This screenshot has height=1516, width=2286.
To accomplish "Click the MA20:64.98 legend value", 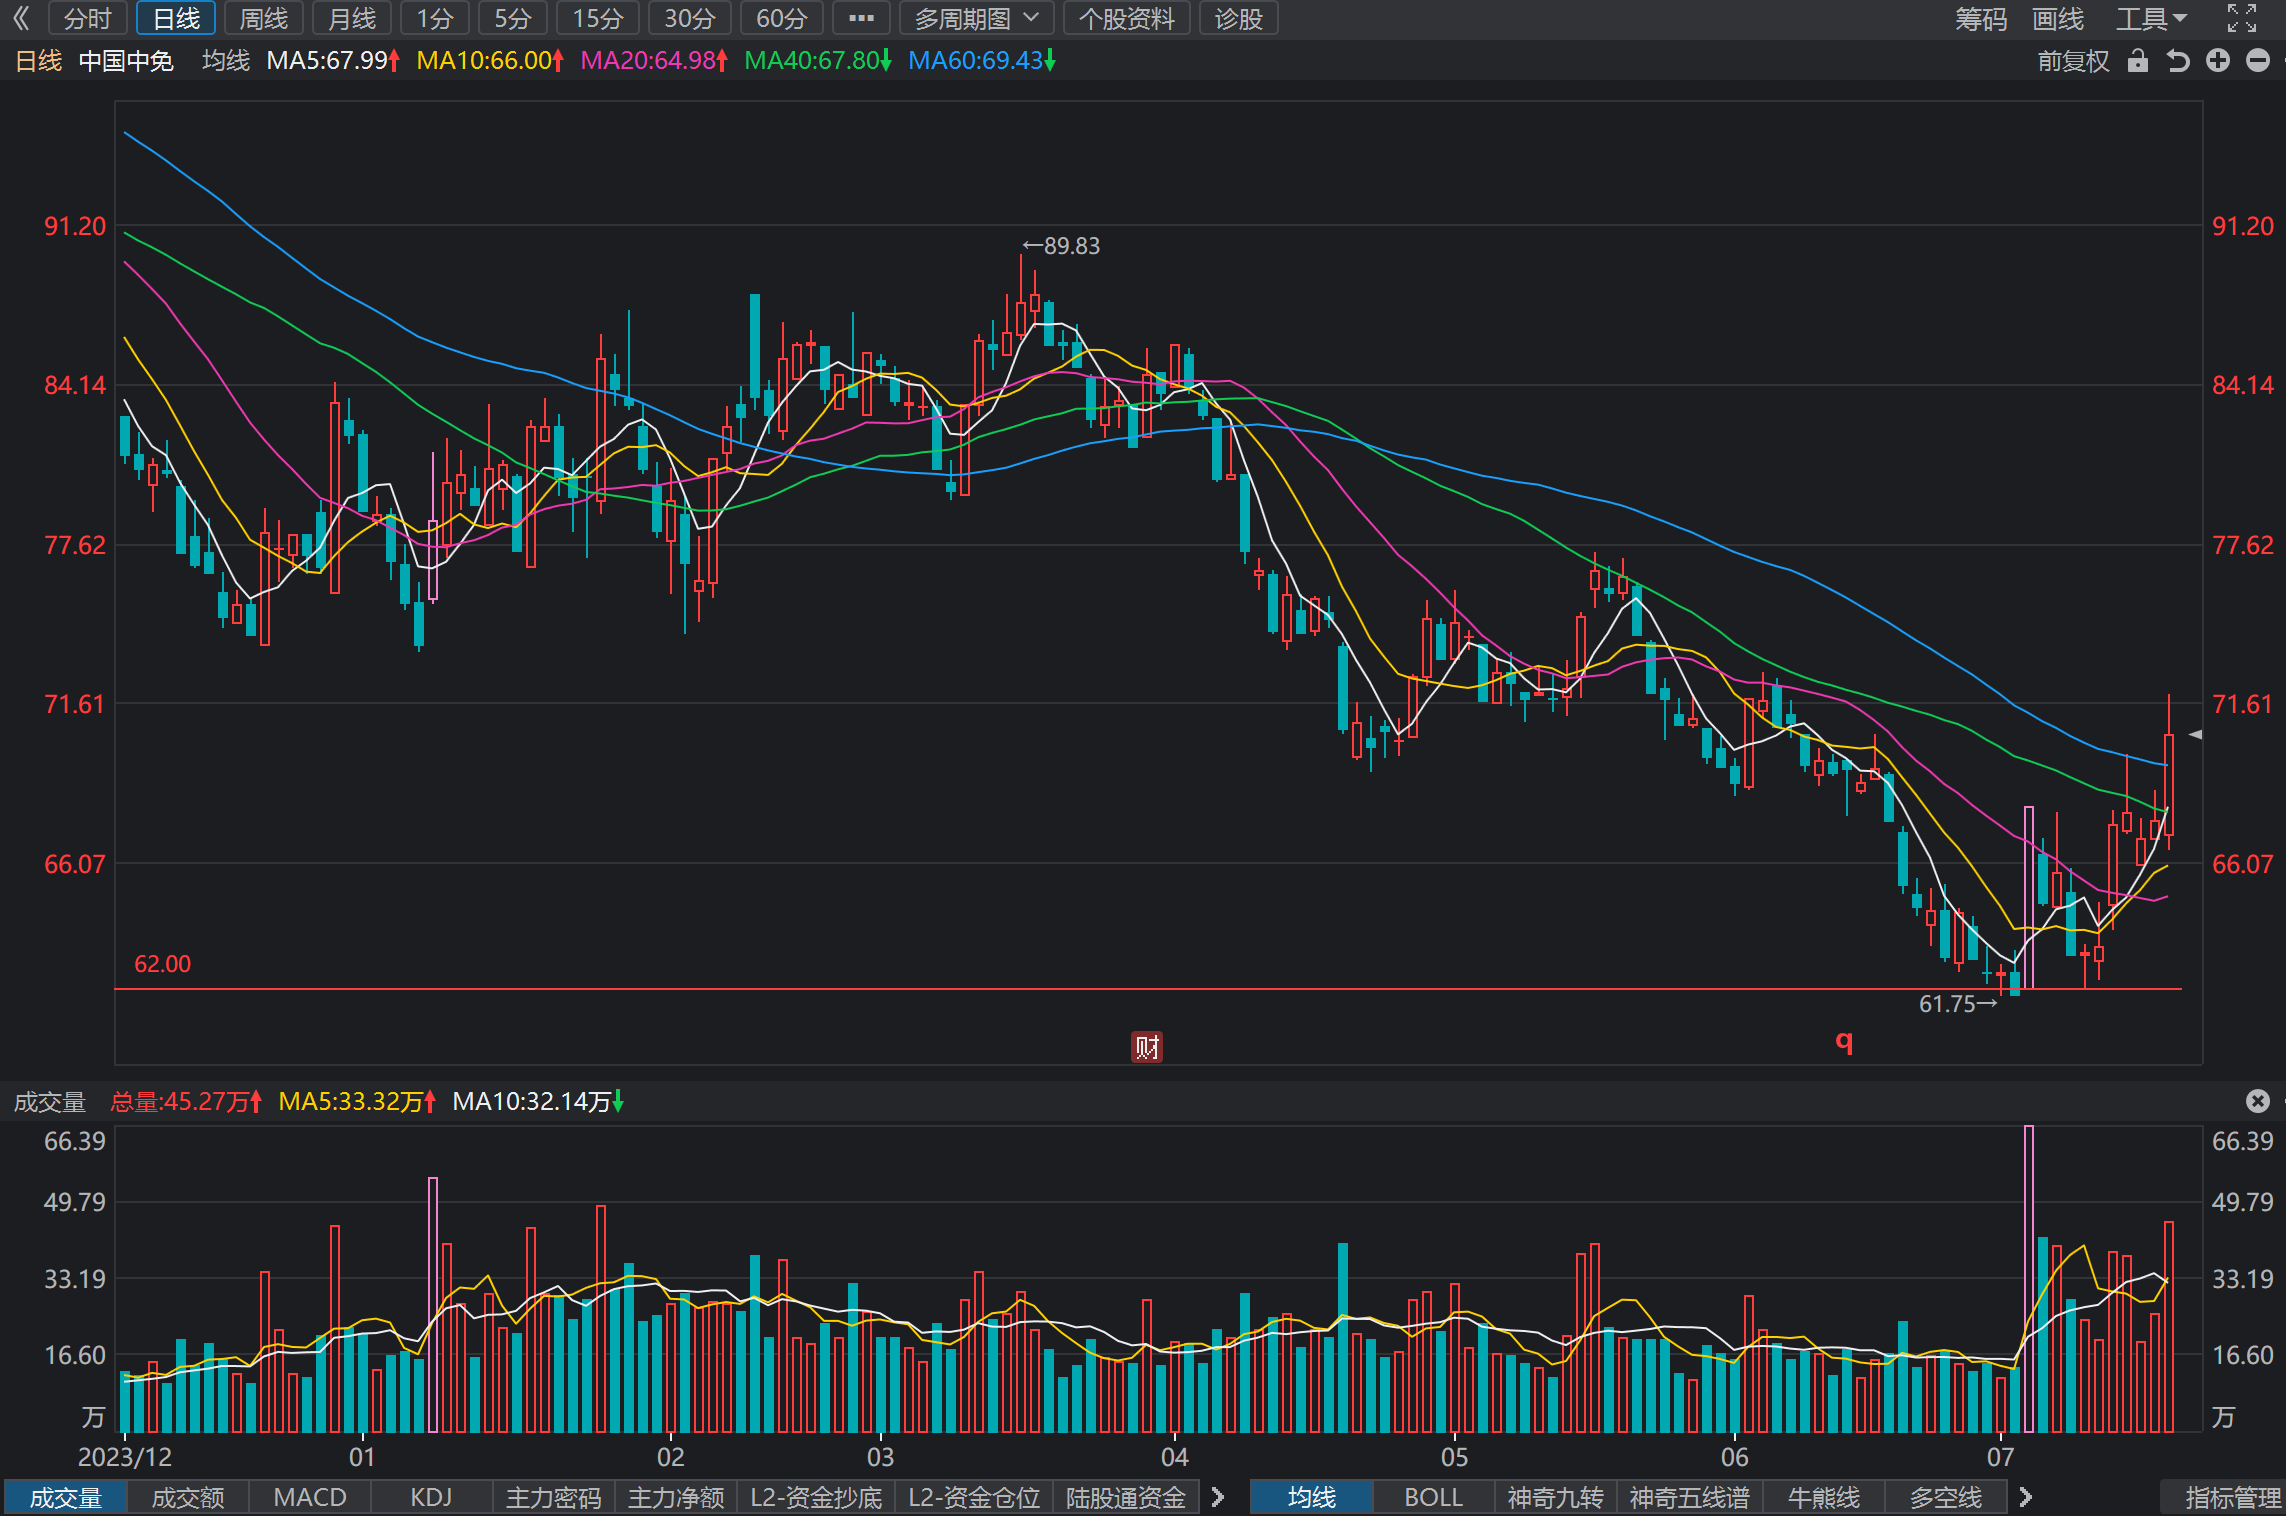I will pyautogui.click(x=654, y=61).
